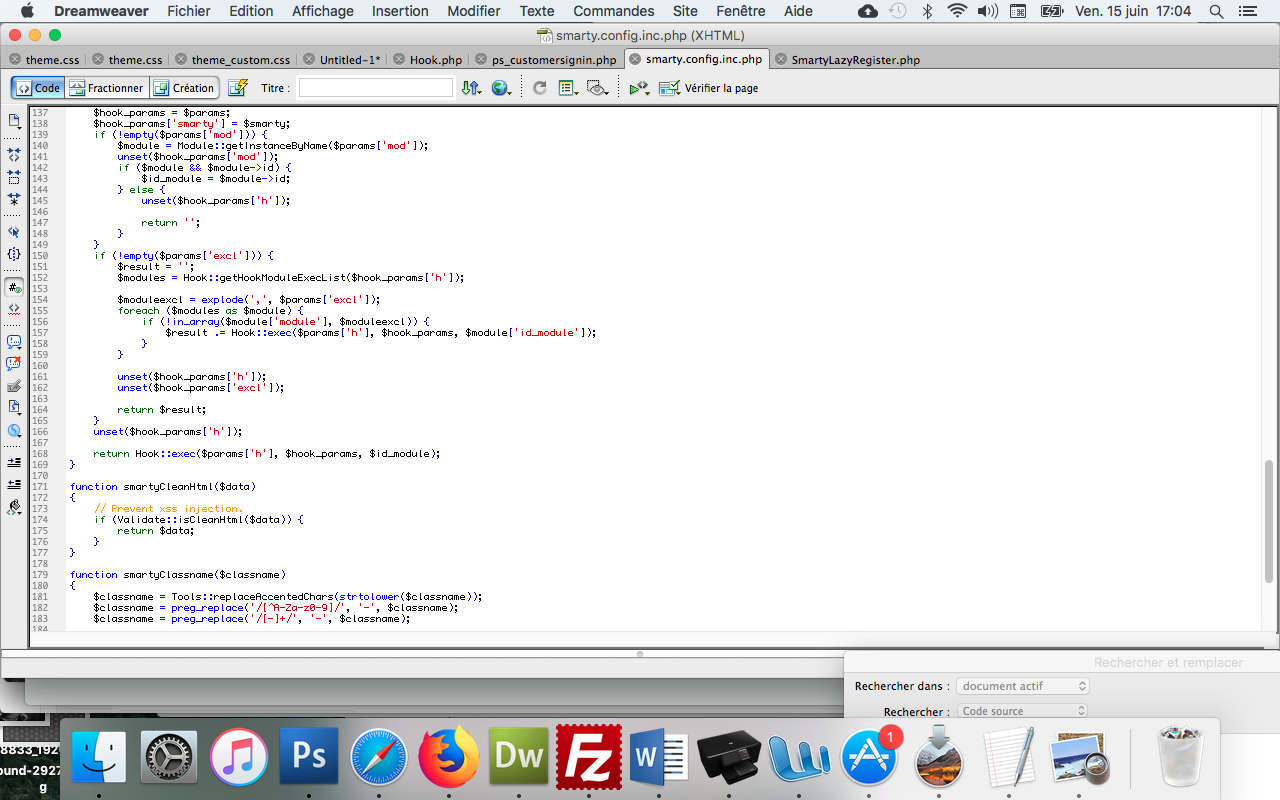Open the Commandes menu
This screenshot has width=1280, height=800.
pos(614,11)
